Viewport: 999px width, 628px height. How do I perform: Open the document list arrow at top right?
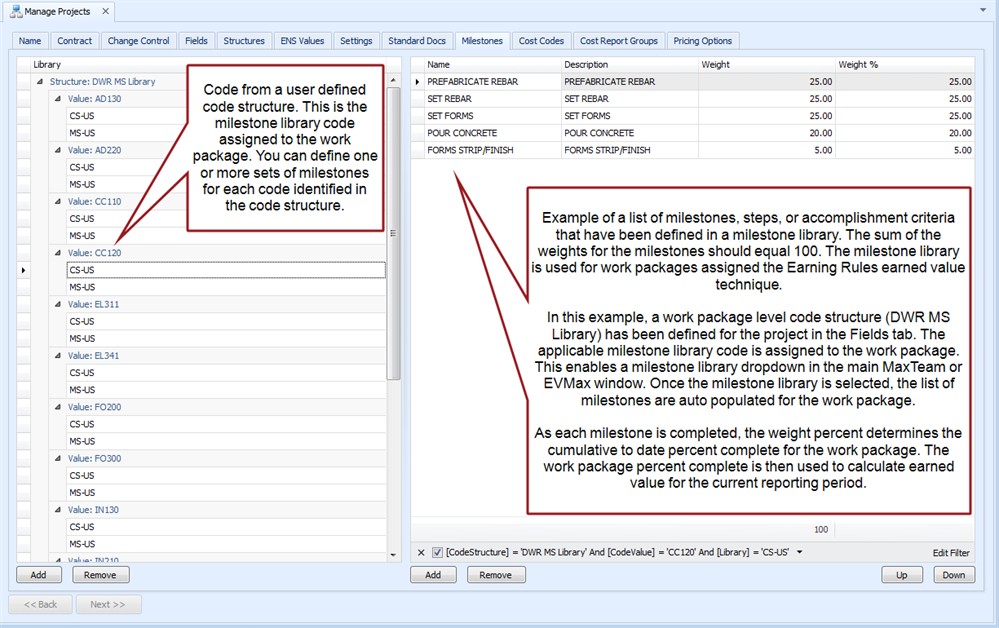(983, 10)
